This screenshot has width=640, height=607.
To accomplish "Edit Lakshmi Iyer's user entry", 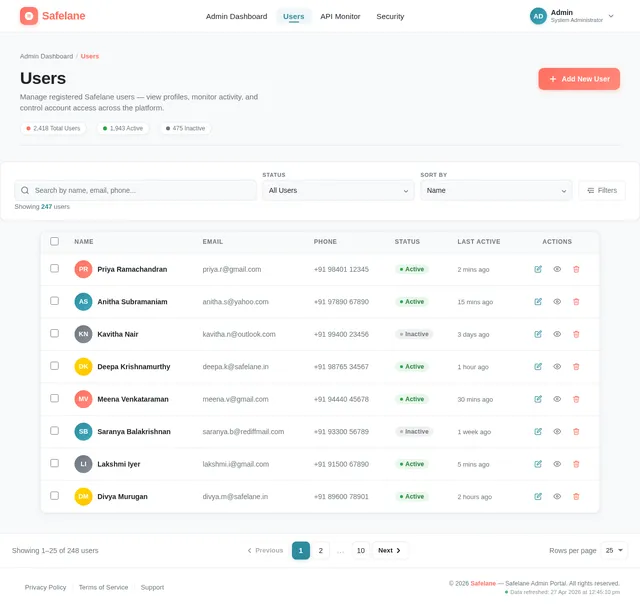I will 538,464.
